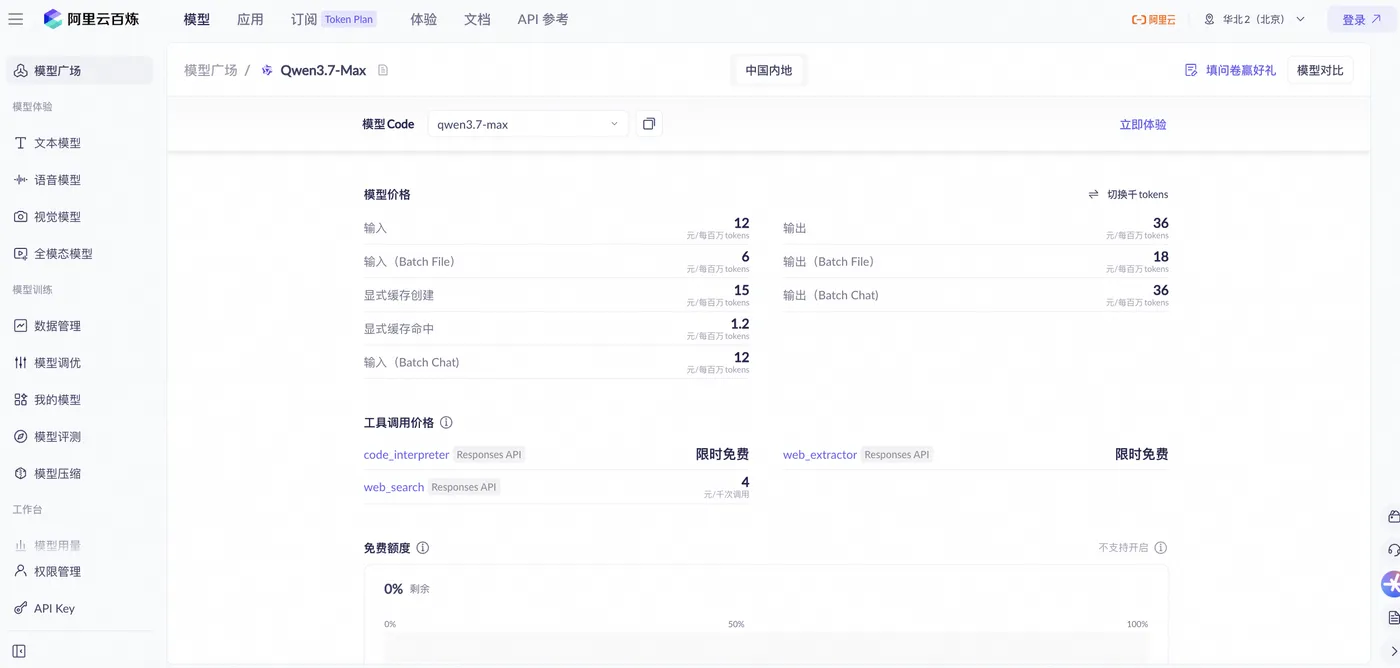Click Responses API tag beside web_search
Image resolution: width=1400 pixels, height=668 pixels.
coord(464,487)
